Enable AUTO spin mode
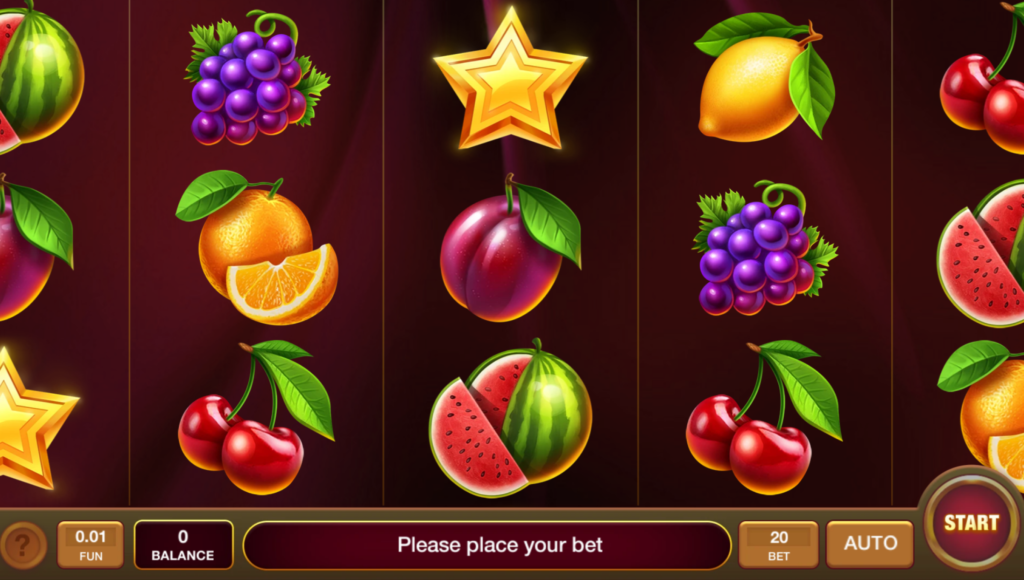This screenshot has height=580, width=1024. pos(870,543)
